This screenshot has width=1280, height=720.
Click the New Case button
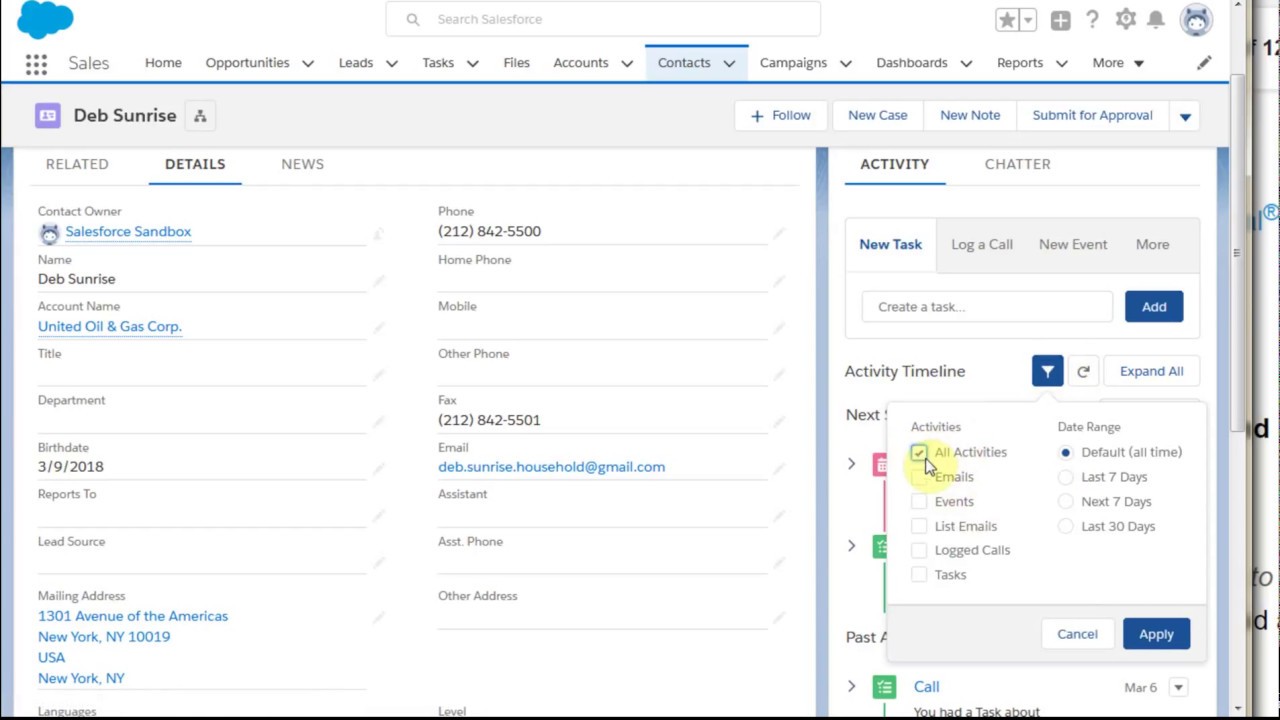(x=878, y=116)
